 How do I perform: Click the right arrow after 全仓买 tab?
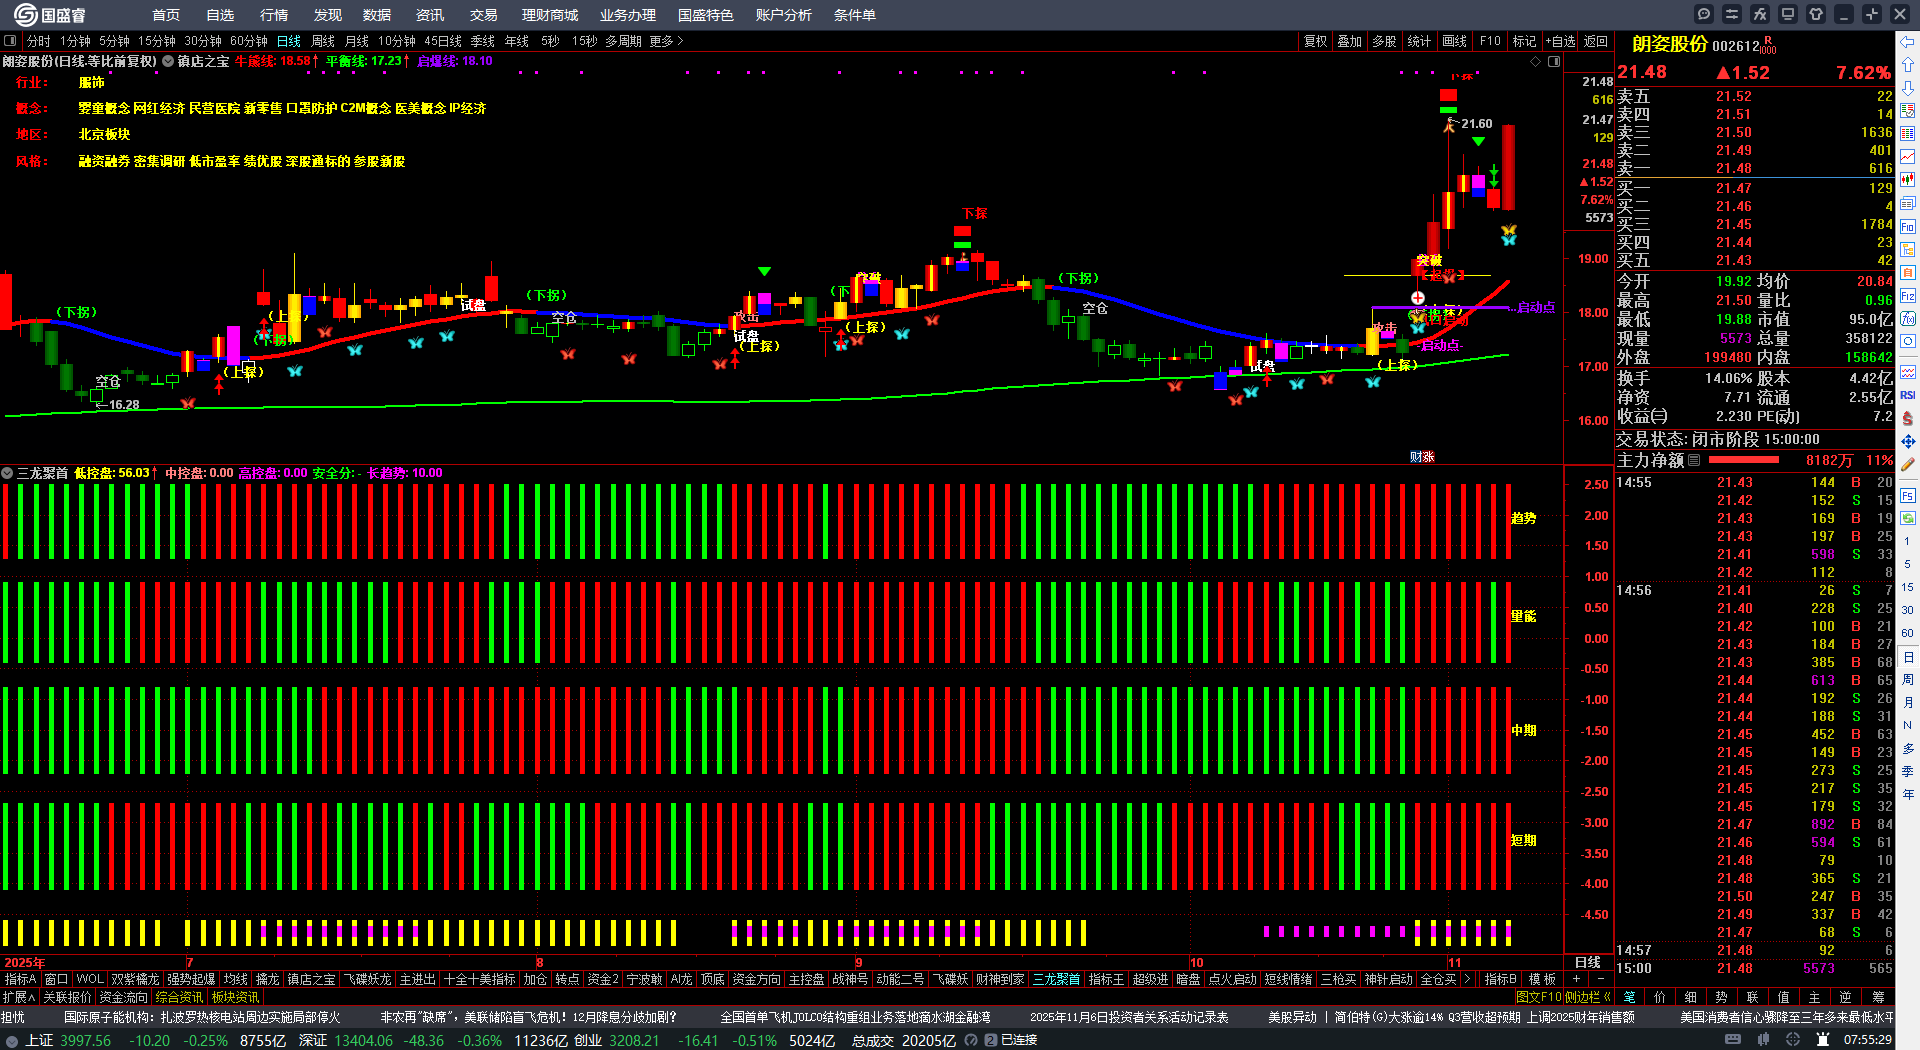pyautogui.click(x=1467, y=979)
